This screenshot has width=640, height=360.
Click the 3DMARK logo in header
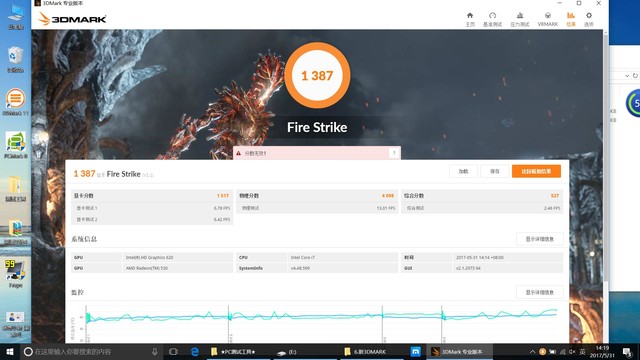72,19
